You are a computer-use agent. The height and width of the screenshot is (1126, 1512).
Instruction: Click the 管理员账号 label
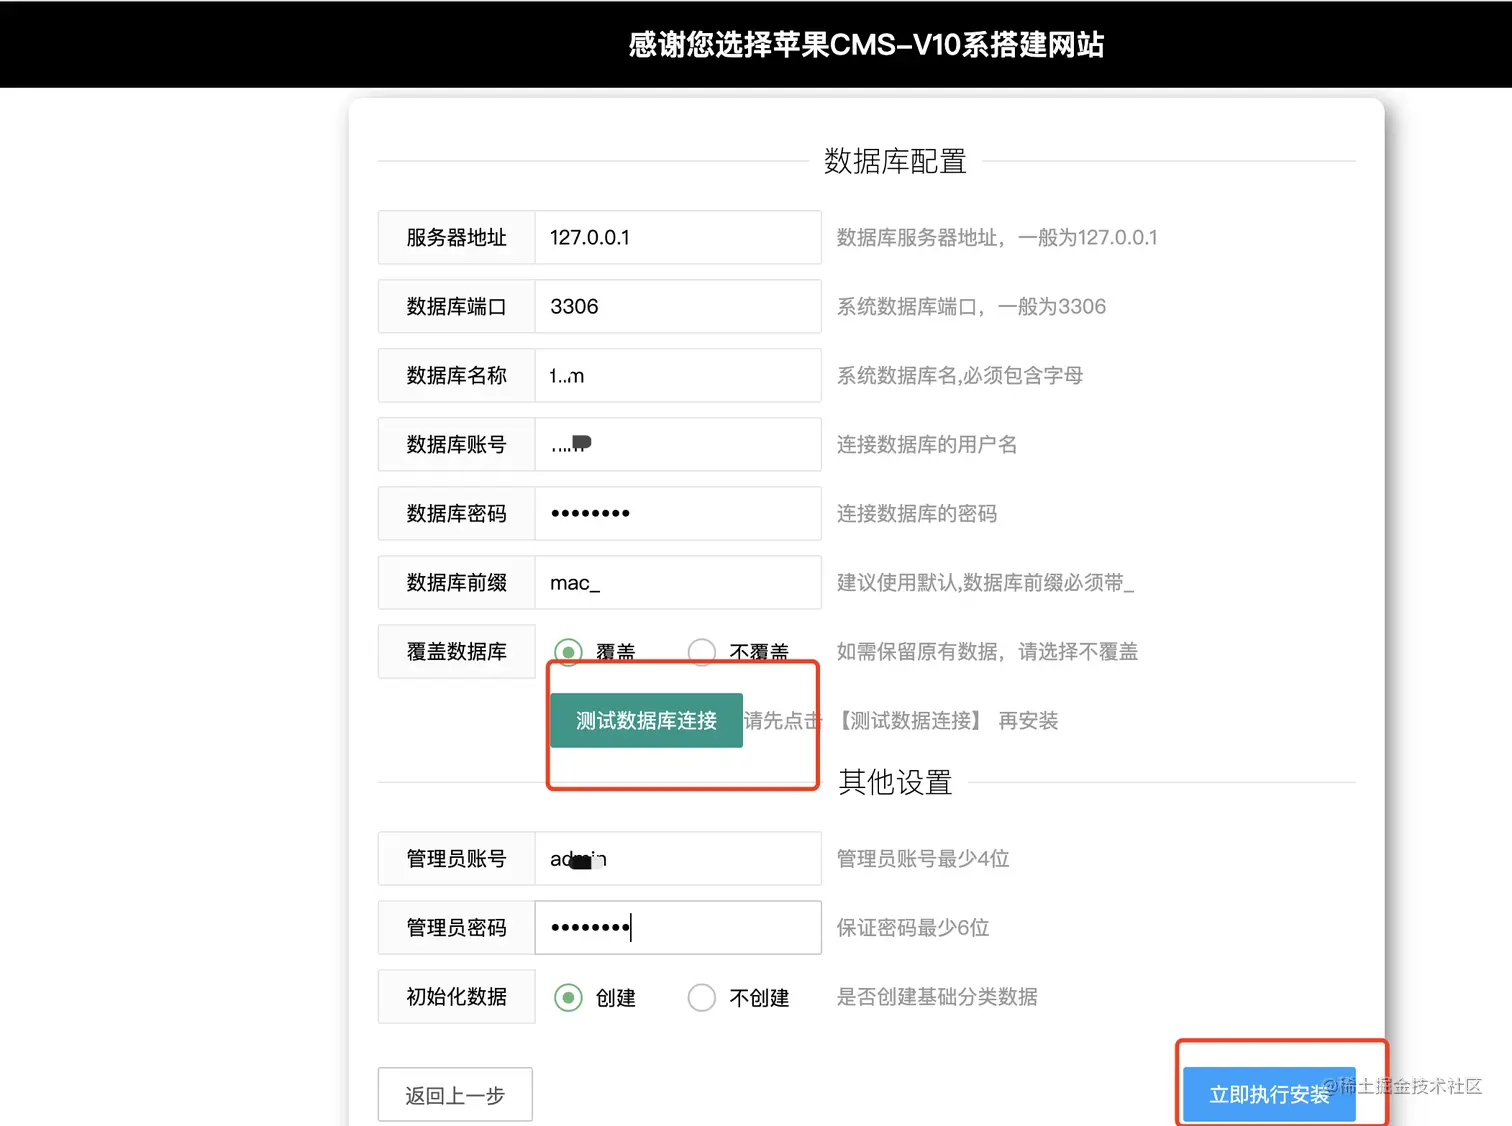pyautogui.click(x=457, y=858)
